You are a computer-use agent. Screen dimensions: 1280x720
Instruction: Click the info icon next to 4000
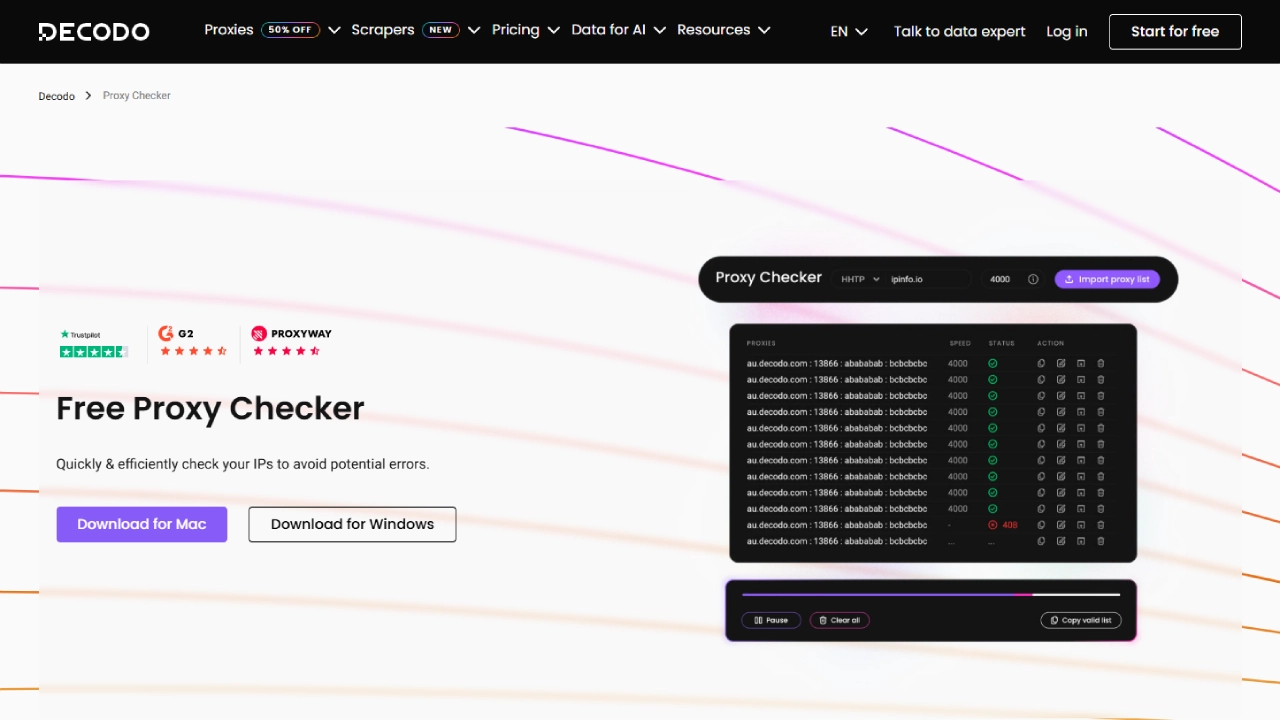1033,280
